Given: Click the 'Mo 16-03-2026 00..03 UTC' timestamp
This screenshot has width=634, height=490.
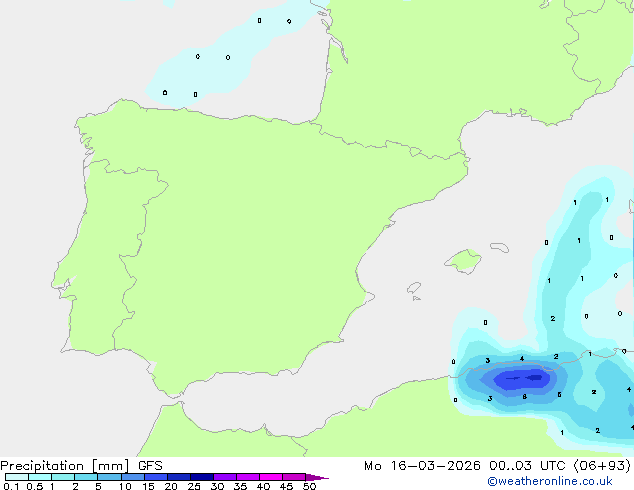Looking at the screenshot, I should pyautogui.click(x=465, y=466).
